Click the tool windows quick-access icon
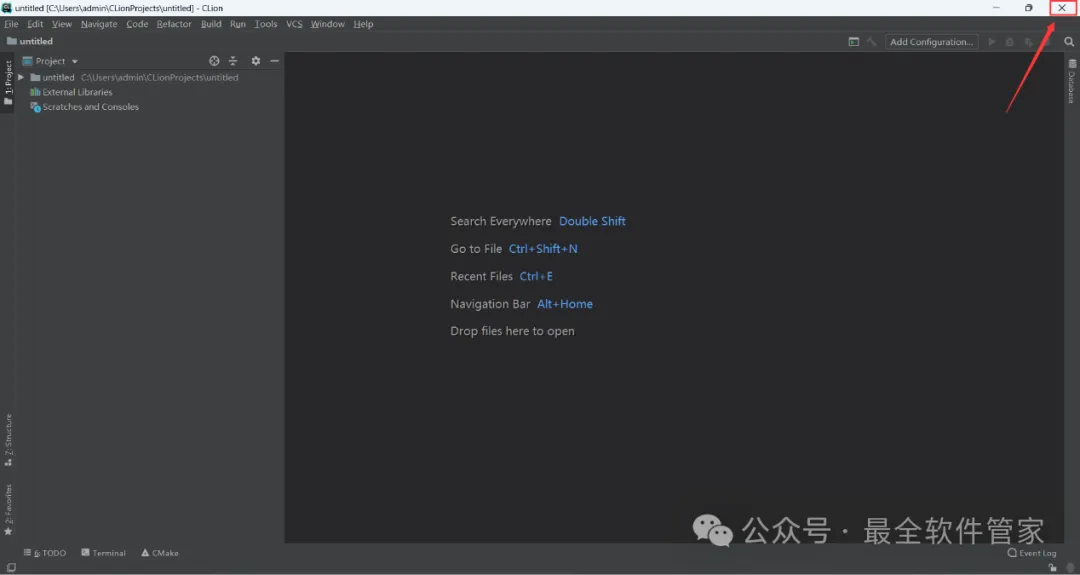This screenshot has width=1080, height=575. click(x=11, y=568)
